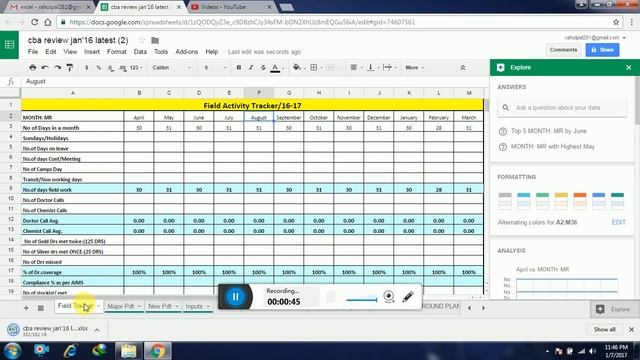Viewport: 640px width, 360px height.
Task: Toggle italic formatting
Action: [251, 67]
